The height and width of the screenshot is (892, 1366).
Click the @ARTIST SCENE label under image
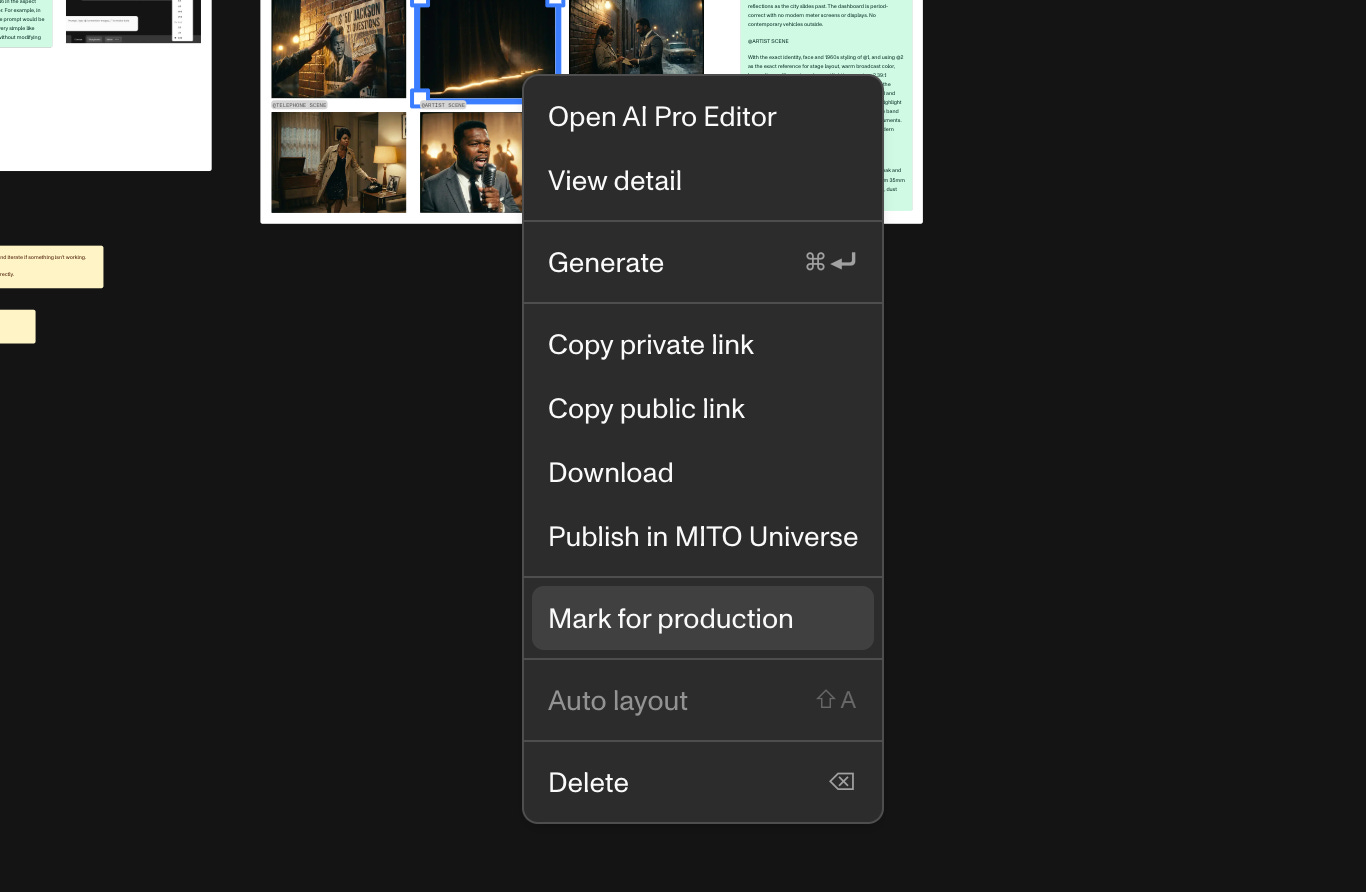coord(443,105)
